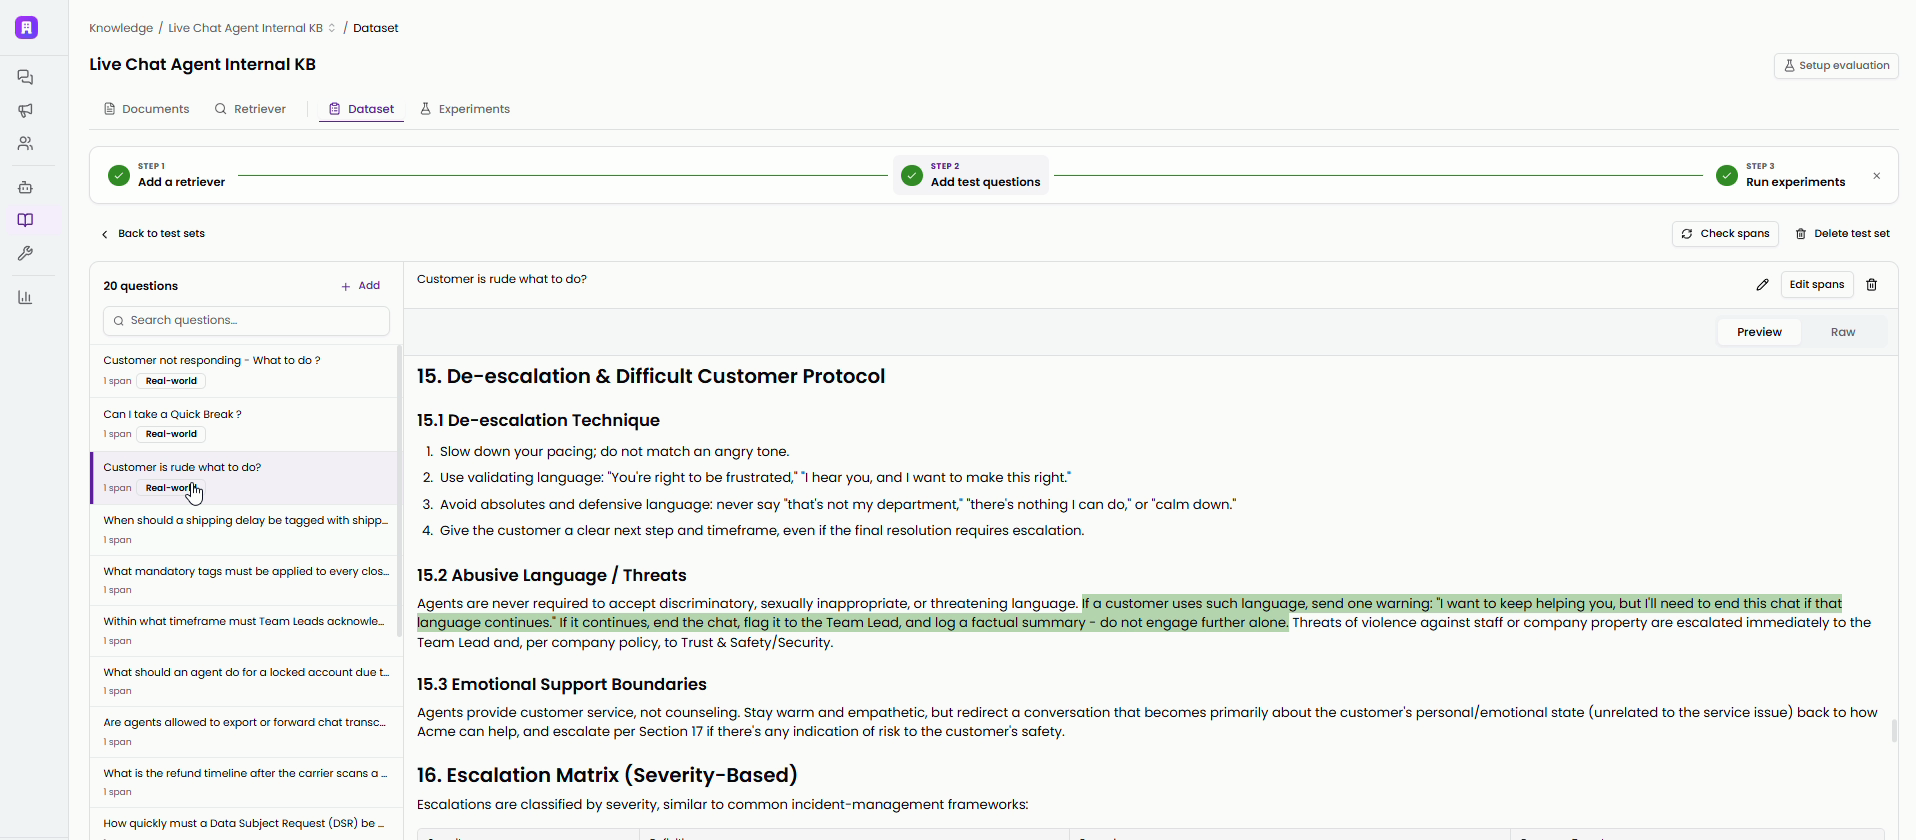
Task: Focus the Search questions field
Action: point(246,321)
